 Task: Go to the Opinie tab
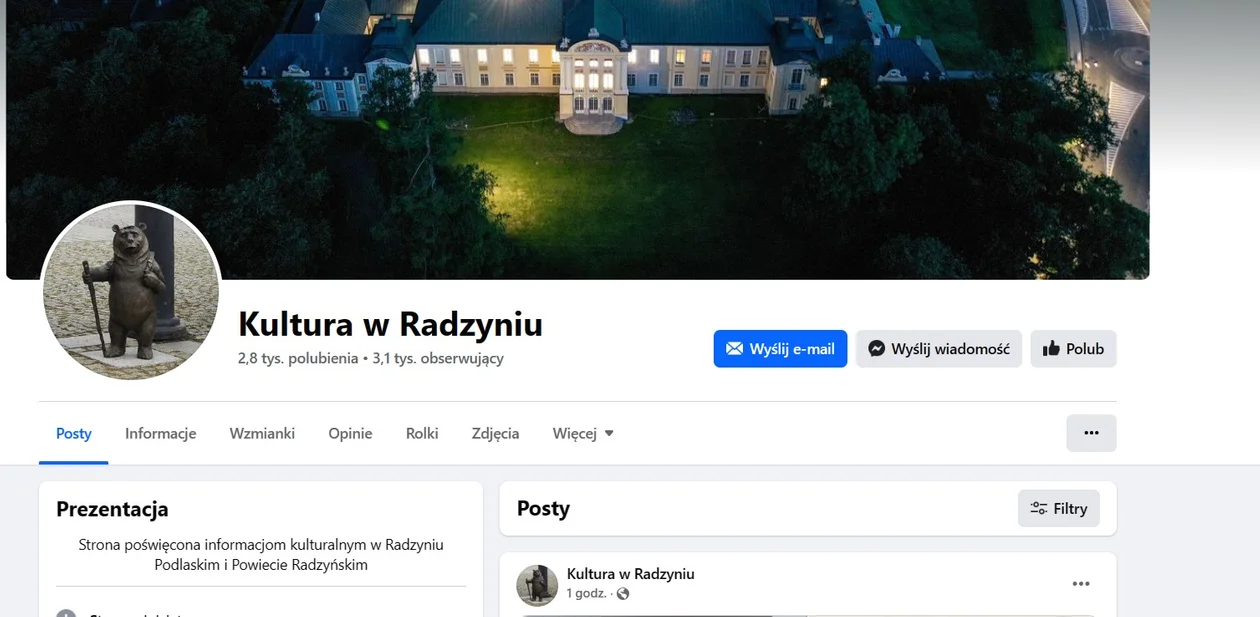coord(350,433)
